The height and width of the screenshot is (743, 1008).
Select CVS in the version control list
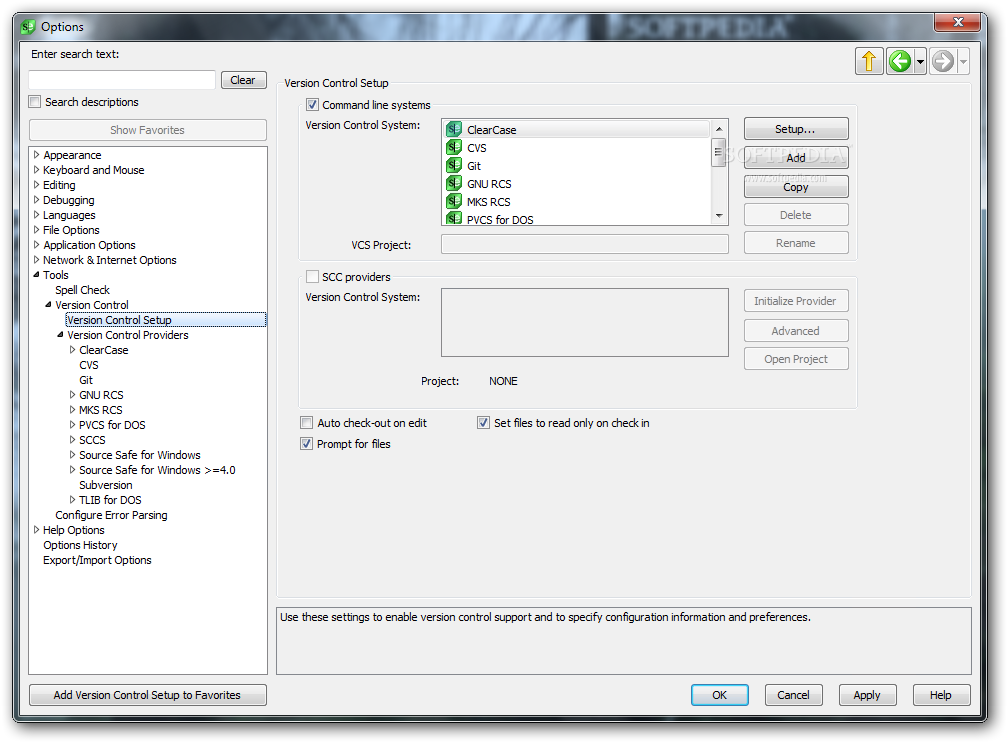click(577, 148)
